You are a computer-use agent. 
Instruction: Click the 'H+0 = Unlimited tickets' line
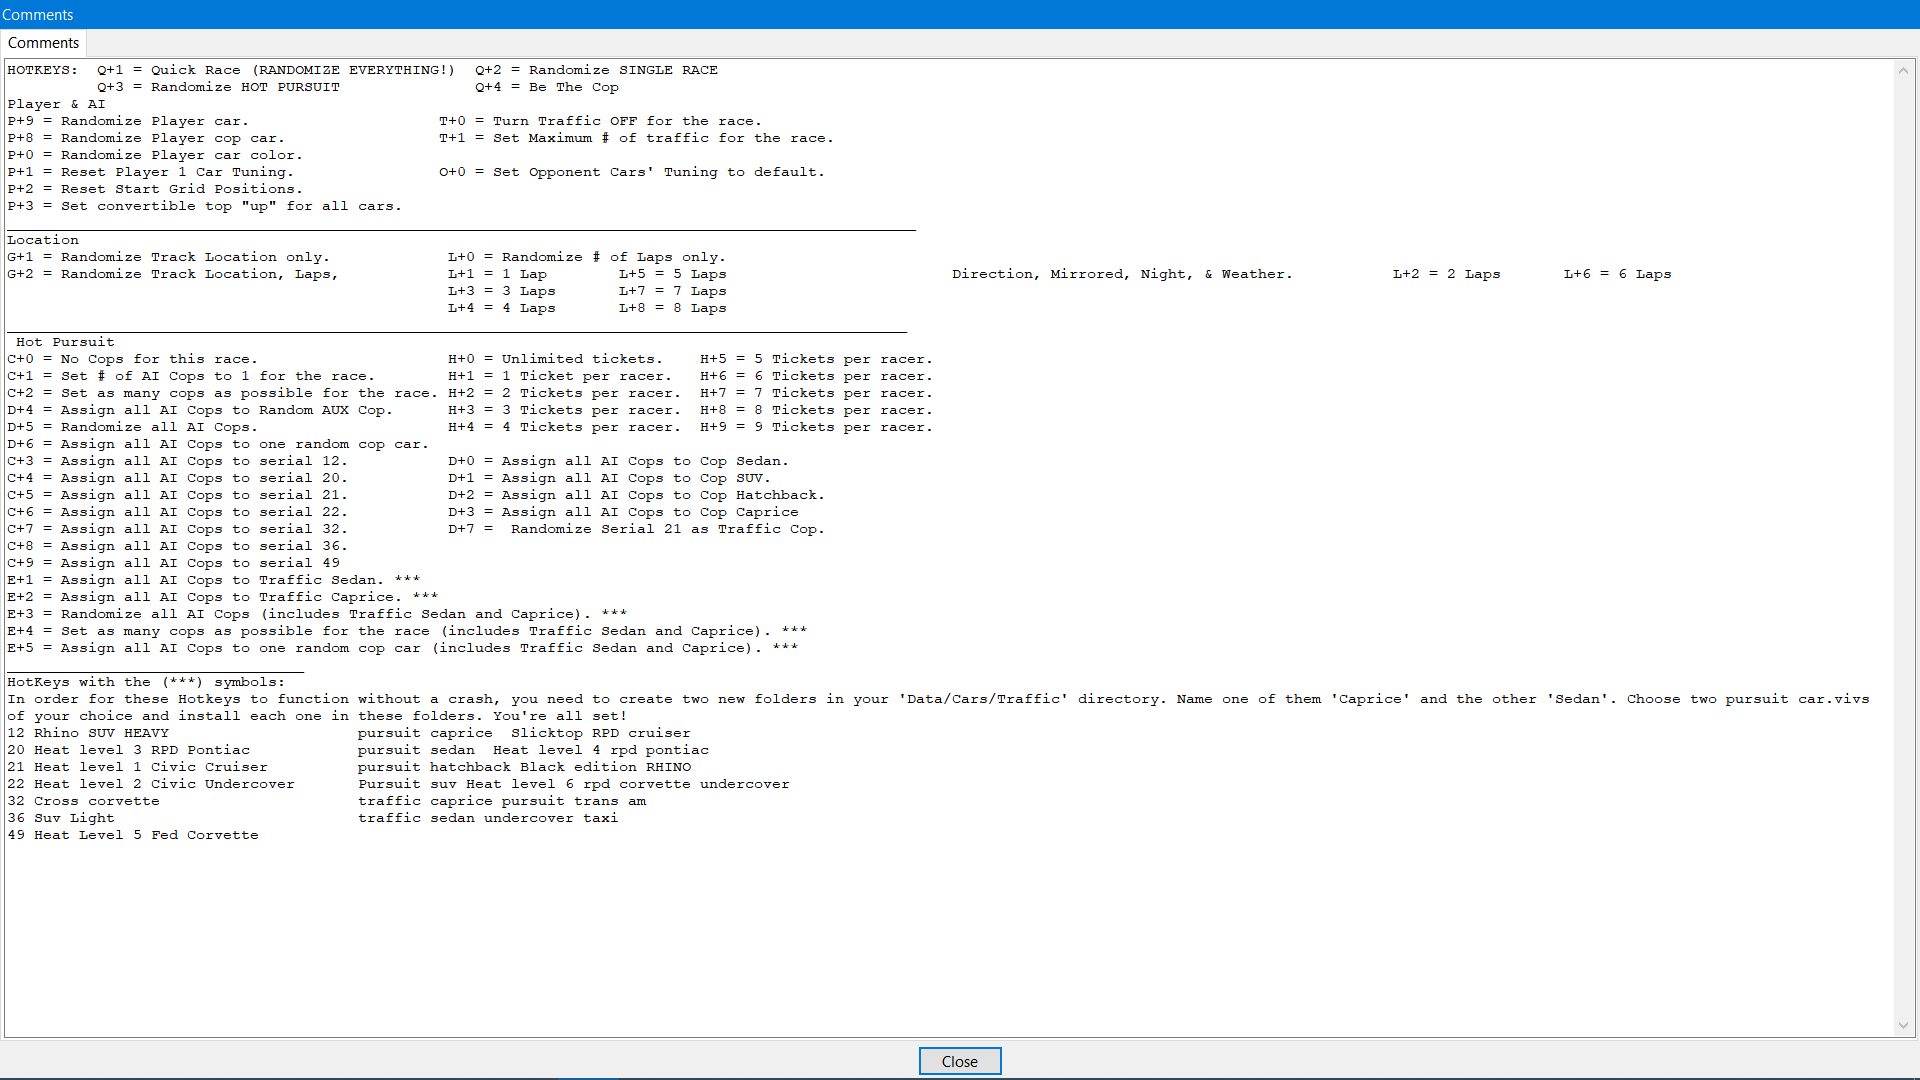(x=554, y=359)
